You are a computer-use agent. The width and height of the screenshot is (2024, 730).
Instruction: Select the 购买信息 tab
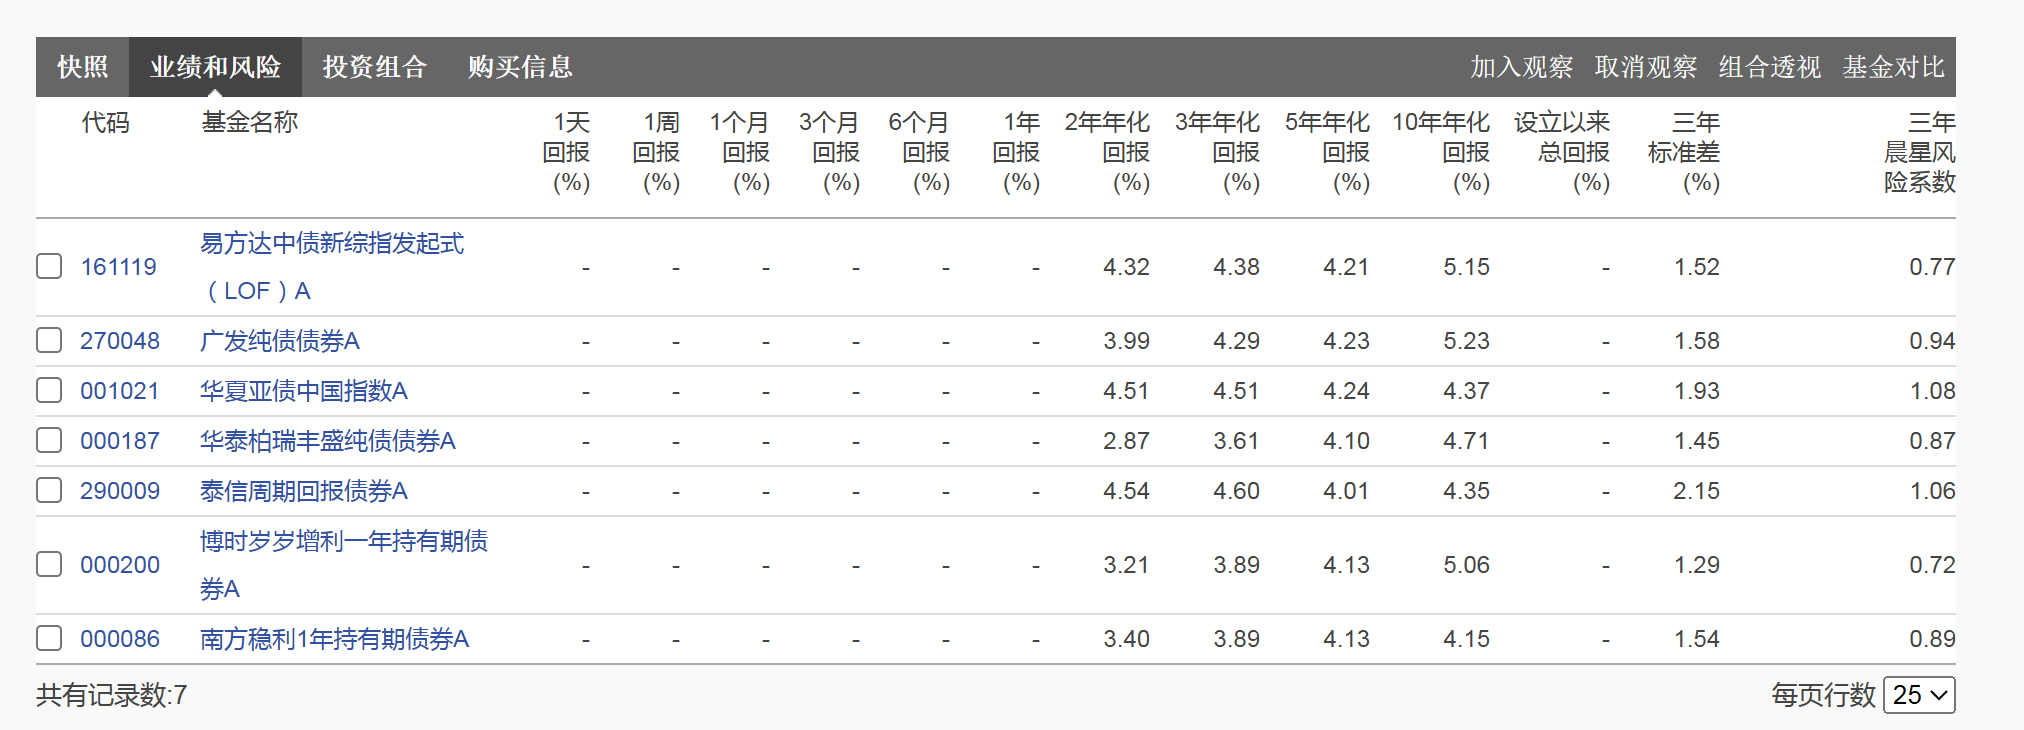[x=520, y=67]
